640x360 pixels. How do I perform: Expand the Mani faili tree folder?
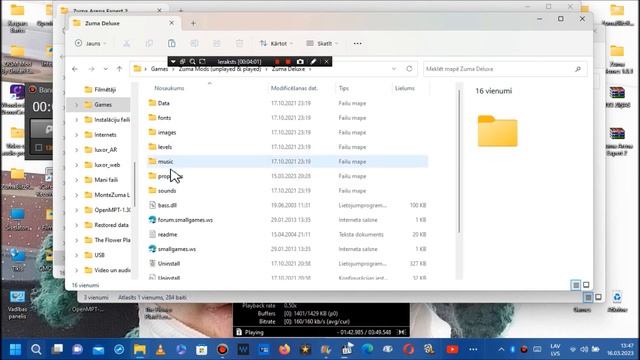pyautogui.click(x=76, y=180)
